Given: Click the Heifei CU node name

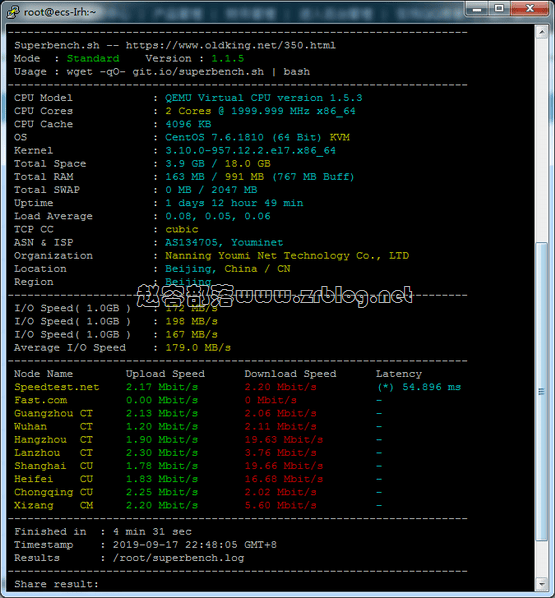Looking at the screenshot, I should point(53,479).
